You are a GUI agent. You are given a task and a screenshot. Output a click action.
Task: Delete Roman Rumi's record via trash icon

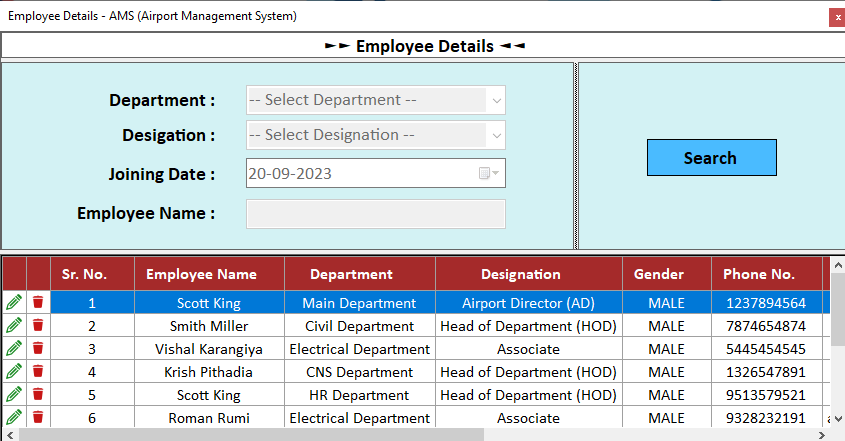coord(38,418)
